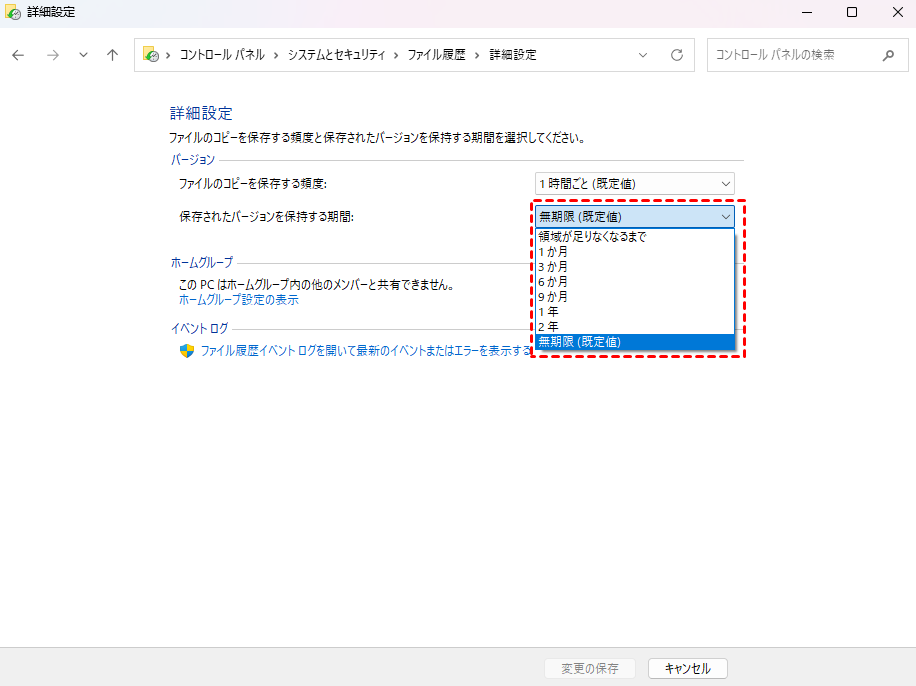
Task: Click the コントロール パネル search field
Action: point(790,55)
